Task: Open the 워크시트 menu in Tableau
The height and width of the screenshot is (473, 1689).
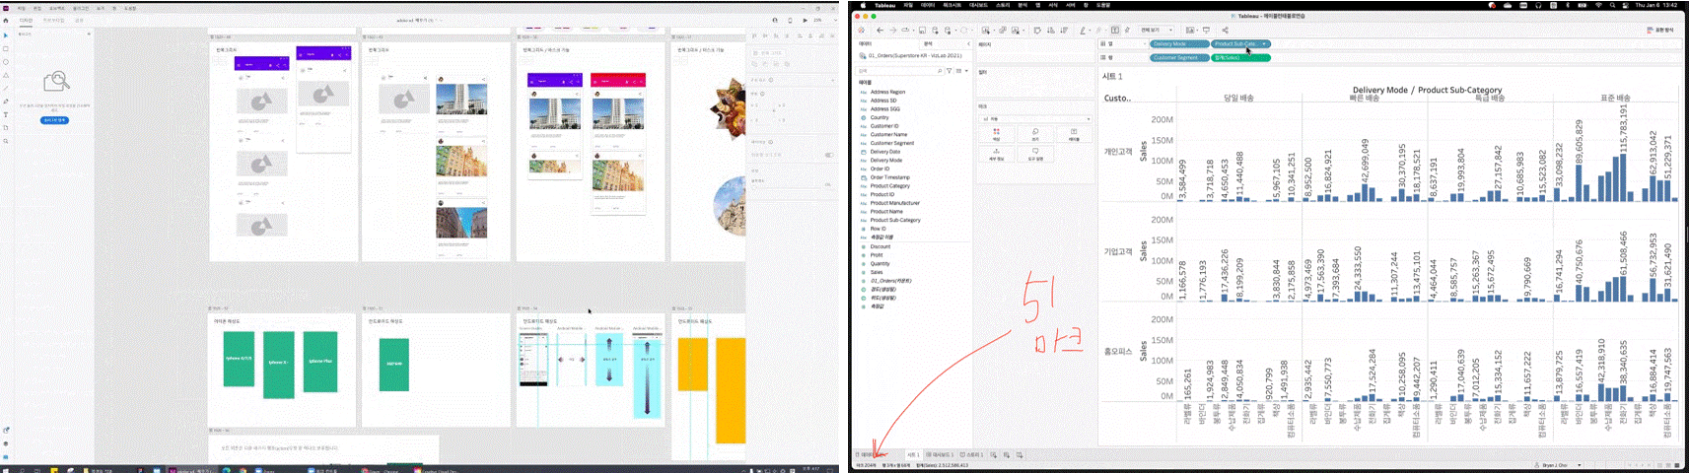Action: pyautogui.click(x=951, y=5)
